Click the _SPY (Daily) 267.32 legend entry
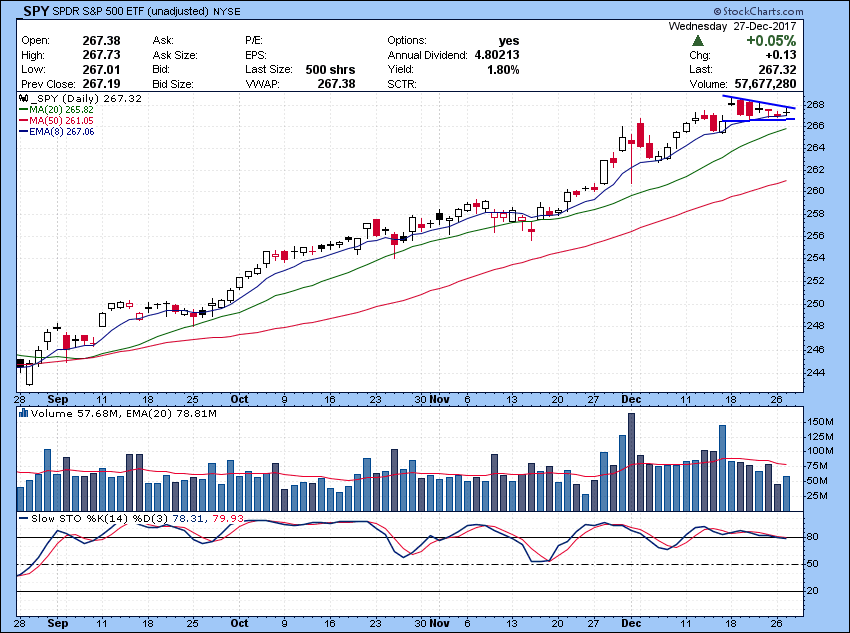Screen dimensions: 850x633 (x=86, y=99)
